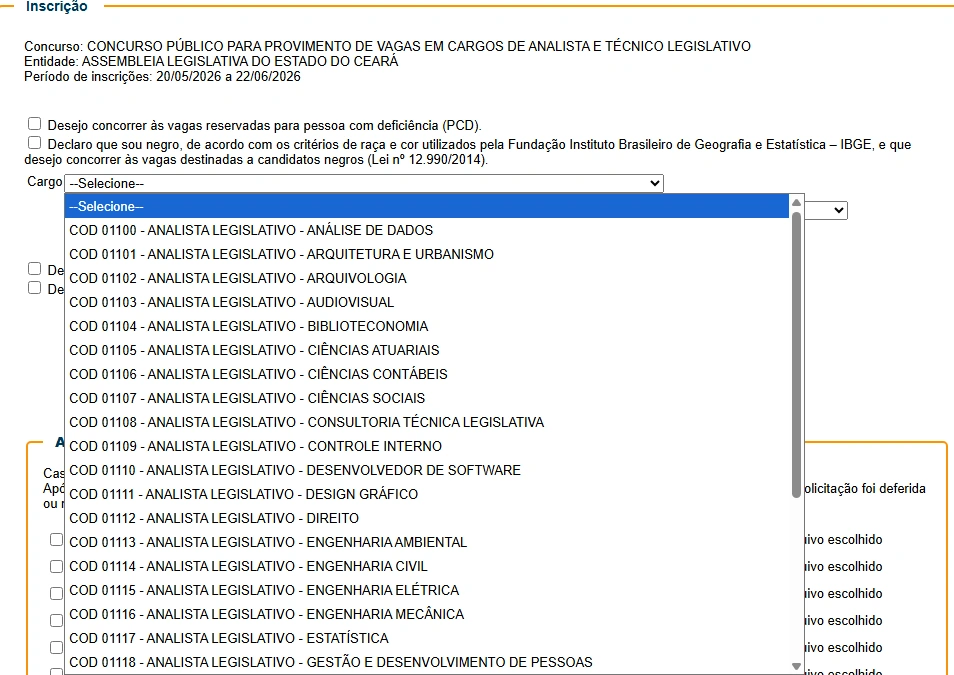Choose COD 01114 Engenharia Civil
Screen dimensions: 954x675
pos(427,567)
